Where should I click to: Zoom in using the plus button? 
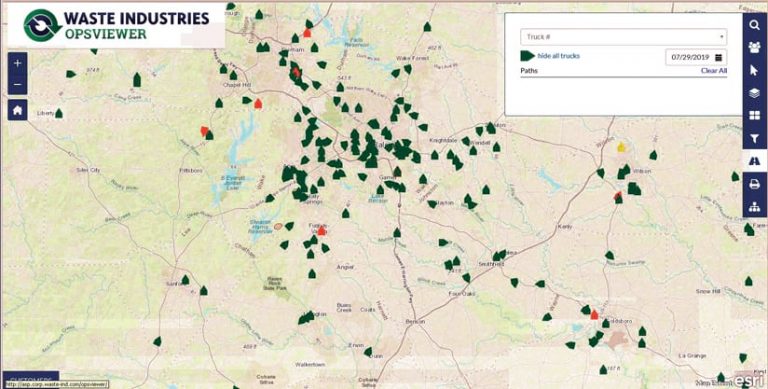click(x=18, y=63)
